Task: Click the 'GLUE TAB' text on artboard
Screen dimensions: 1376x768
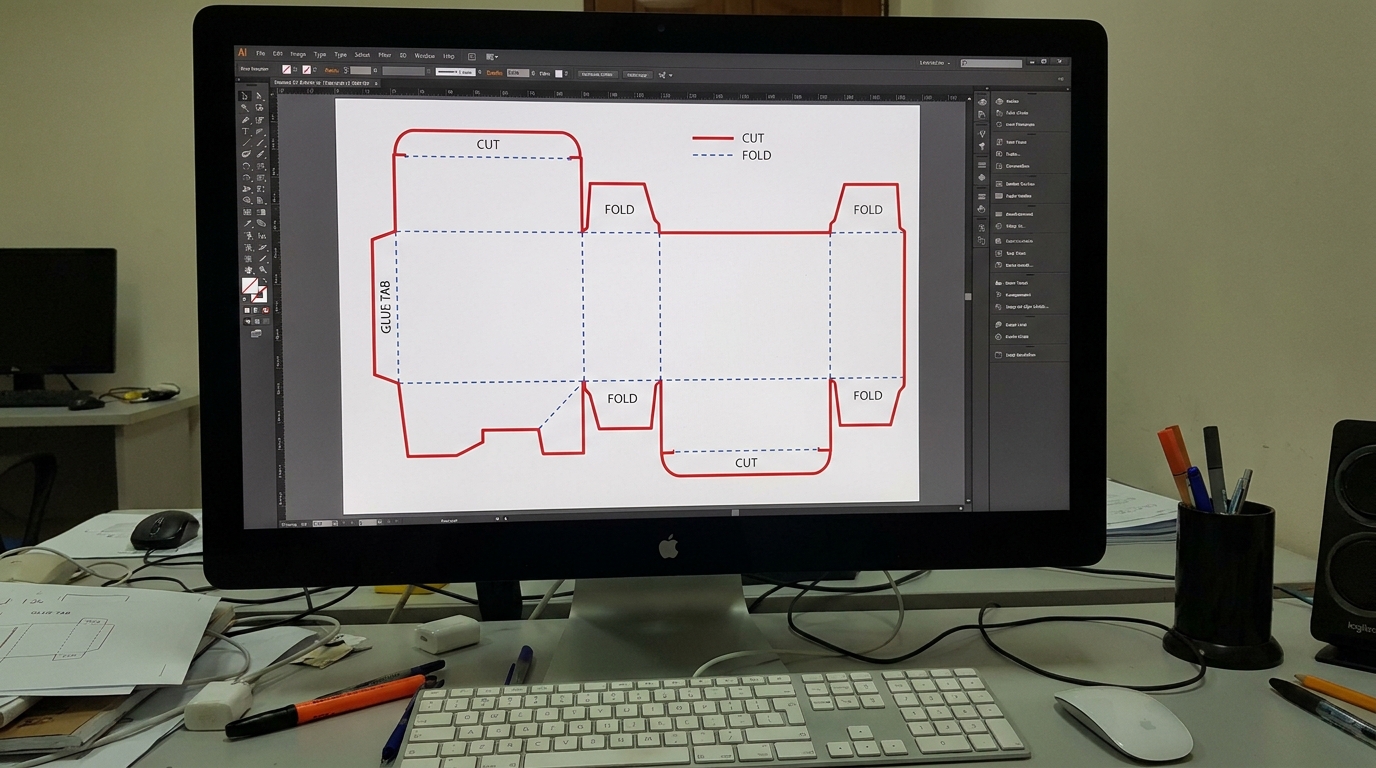Action: click(386, 306)
